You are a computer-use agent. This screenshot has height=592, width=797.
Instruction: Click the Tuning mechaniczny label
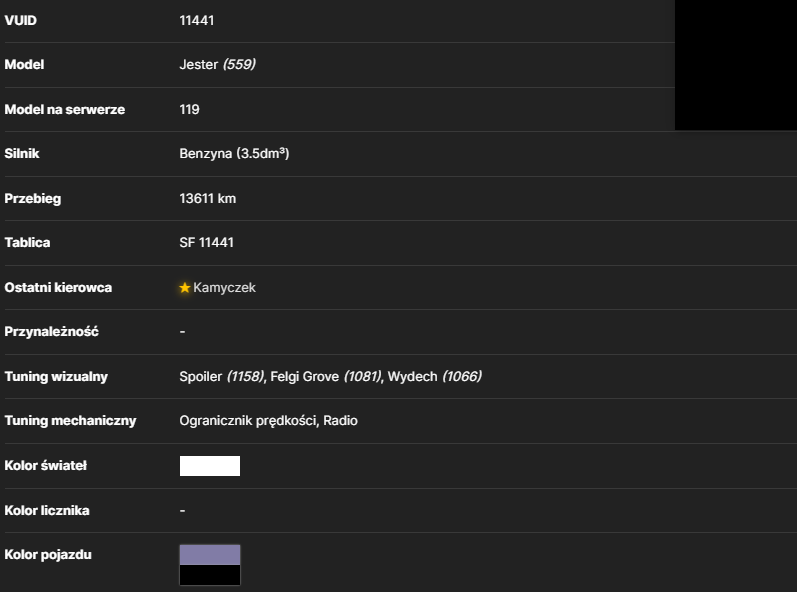pos(70,421)
